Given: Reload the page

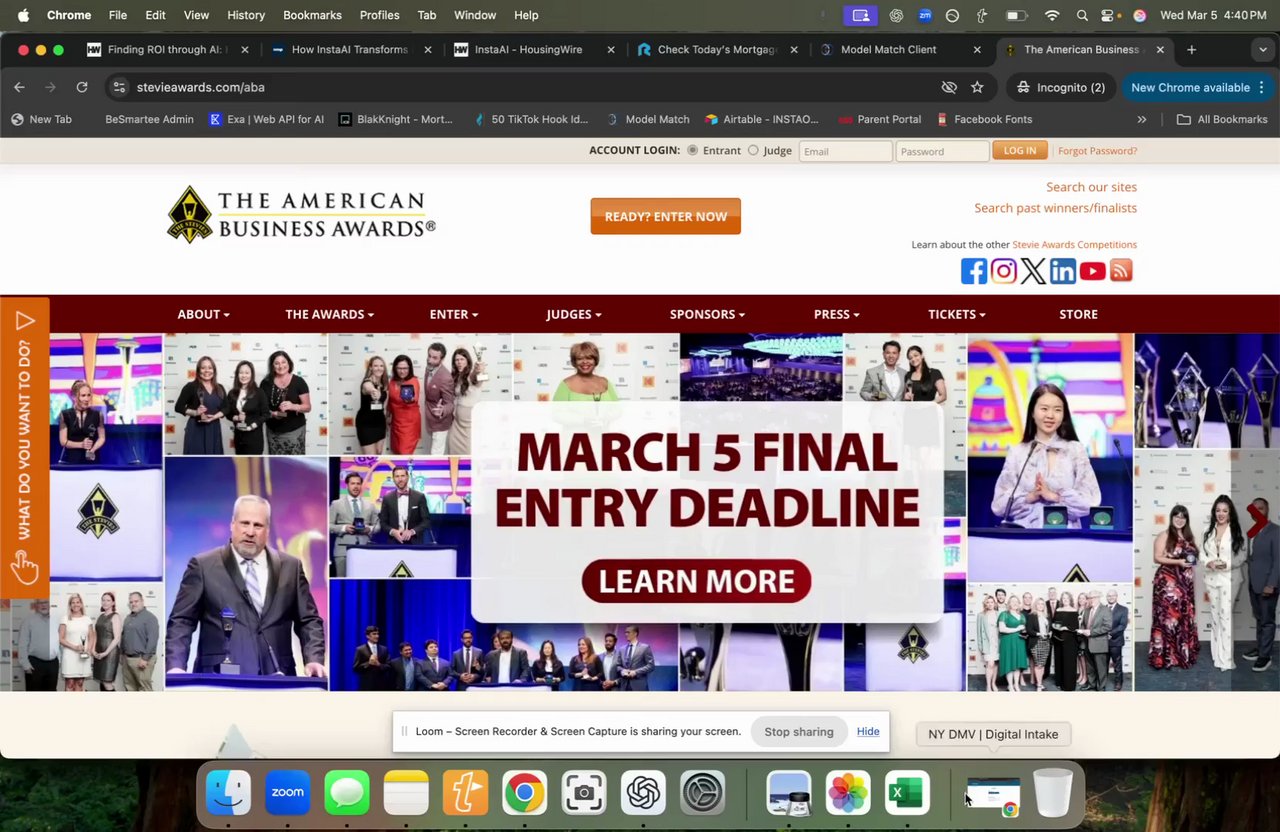Looking at the screenshot, I should pos(82,87).
